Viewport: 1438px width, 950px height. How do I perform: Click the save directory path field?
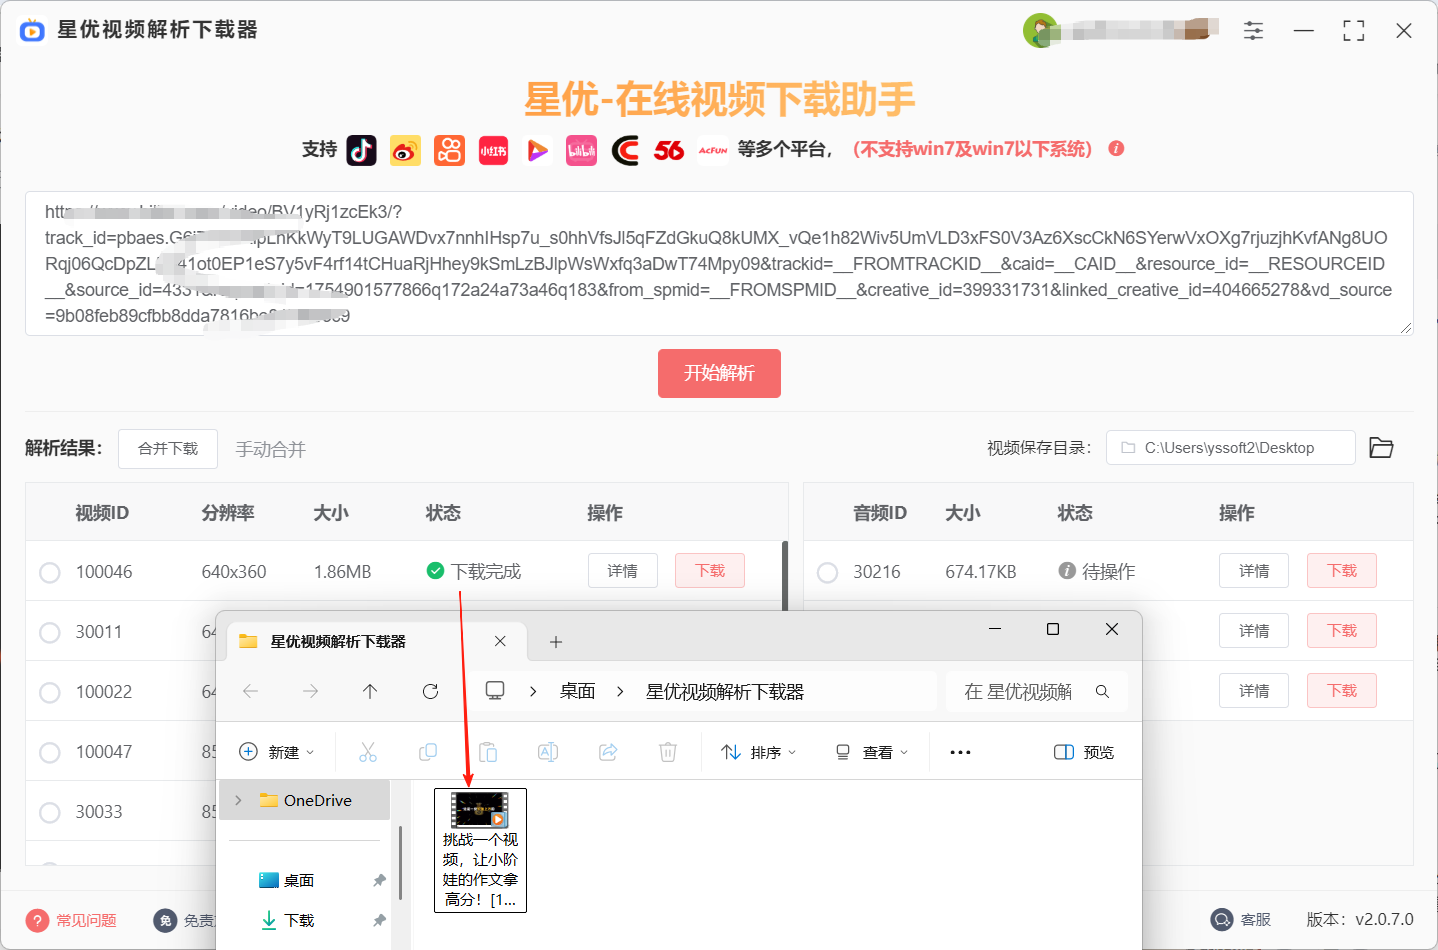1230,447
